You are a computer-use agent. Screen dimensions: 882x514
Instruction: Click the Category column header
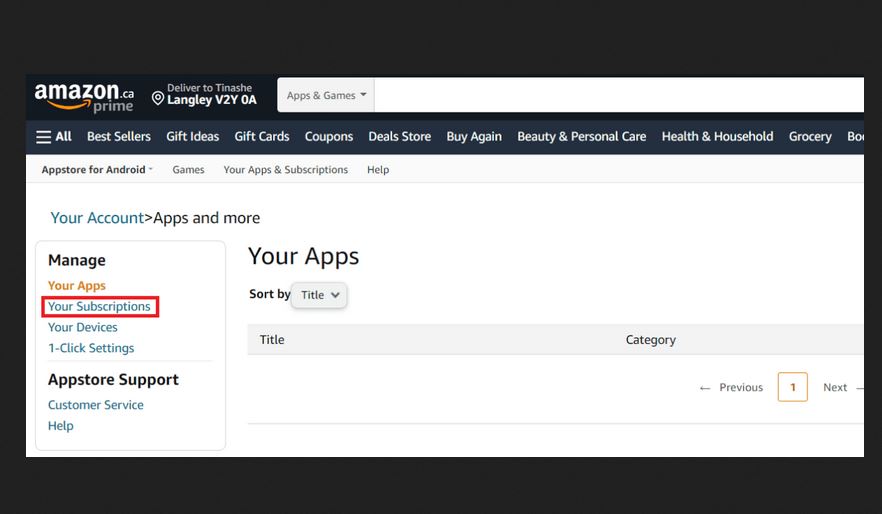coord(651,340)
